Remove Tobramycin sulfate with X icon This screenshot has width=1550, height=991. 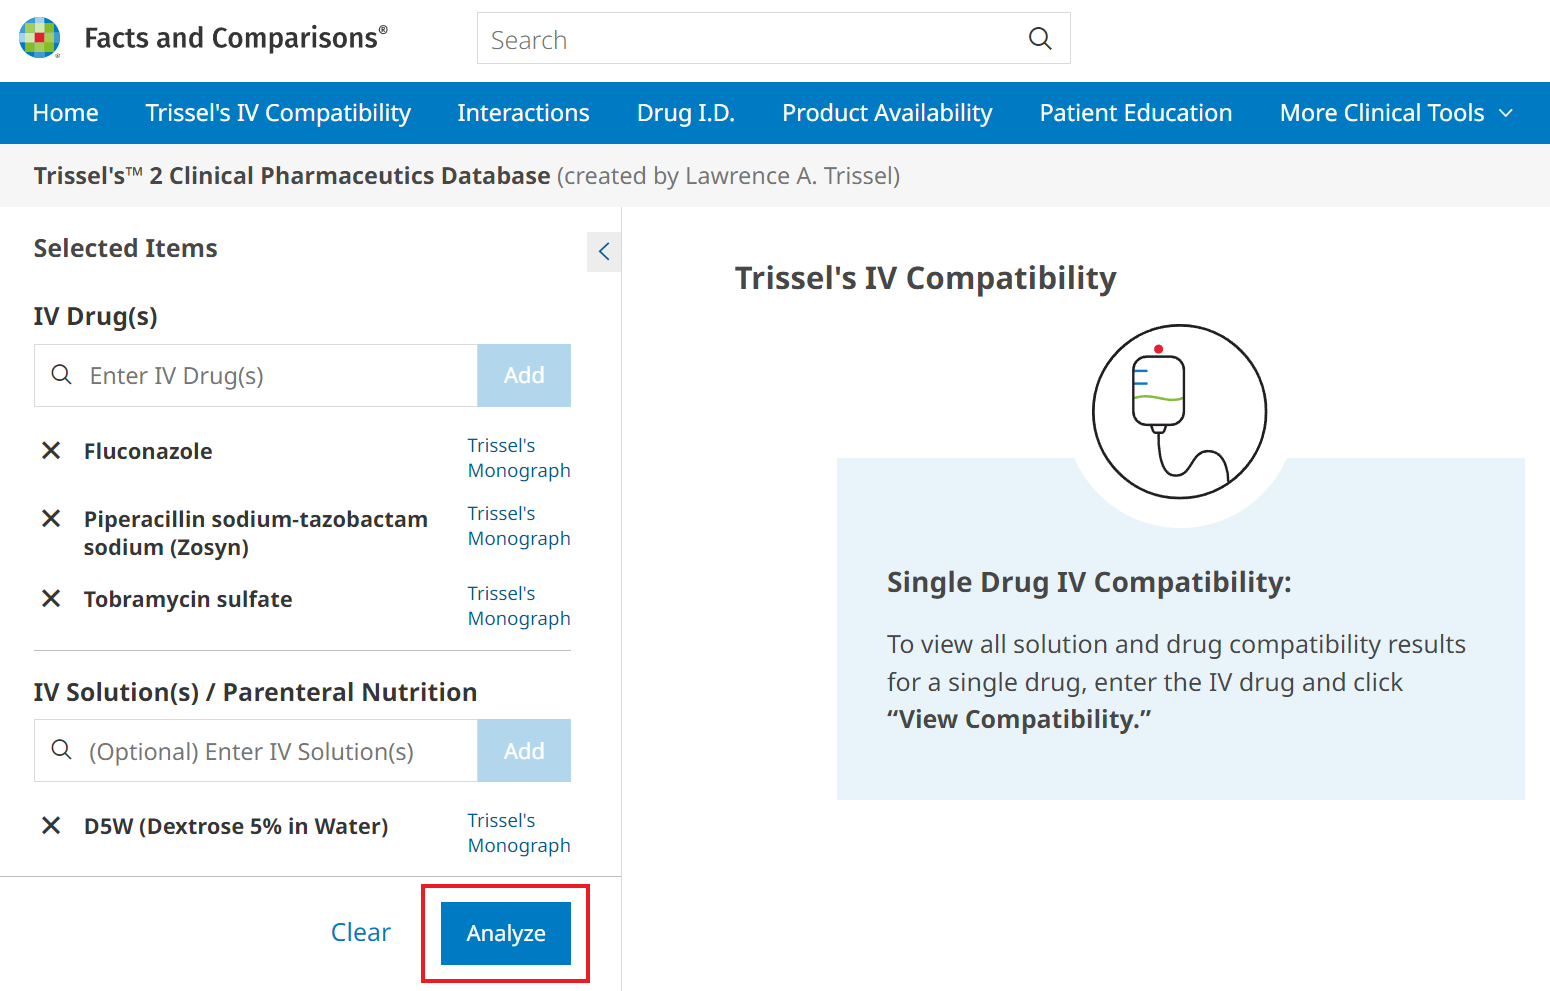tap(51, 599)
